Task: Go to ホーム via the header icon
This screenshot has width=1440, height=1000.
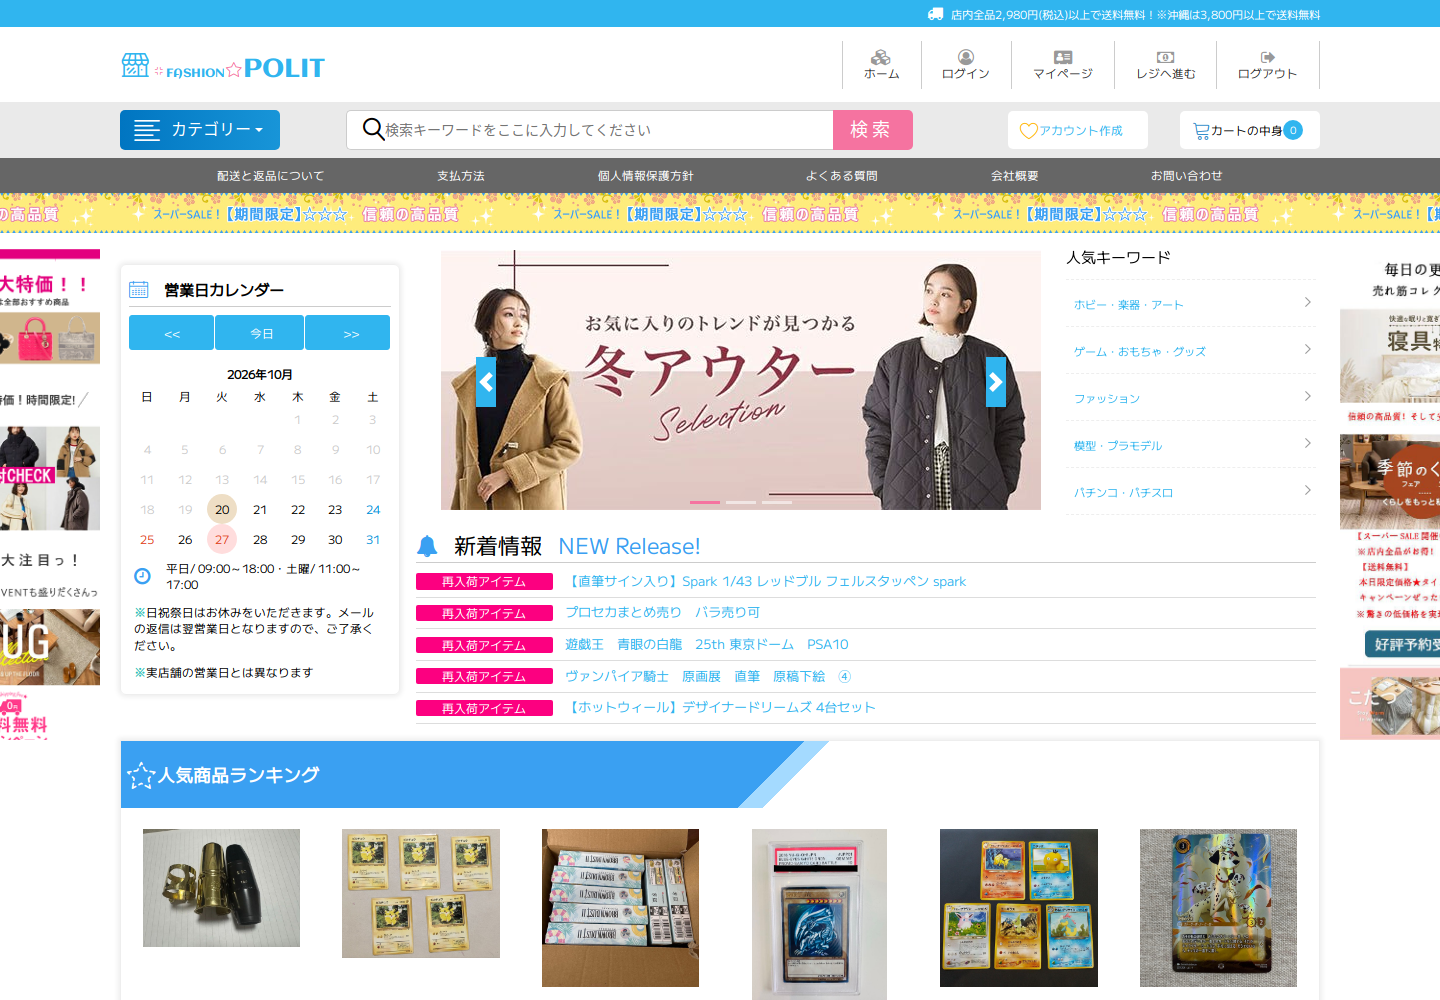Action: 881,65
